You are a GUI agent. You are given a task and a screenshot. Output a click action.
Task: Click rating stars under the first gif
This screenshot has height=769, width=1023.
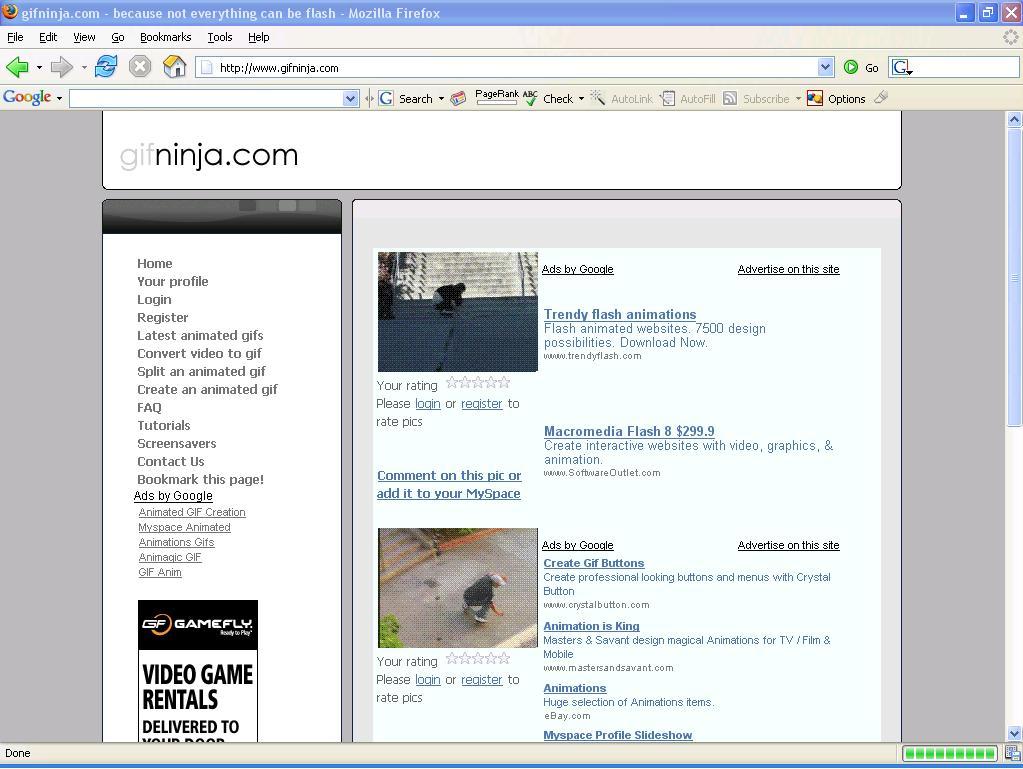click(478, 383)
